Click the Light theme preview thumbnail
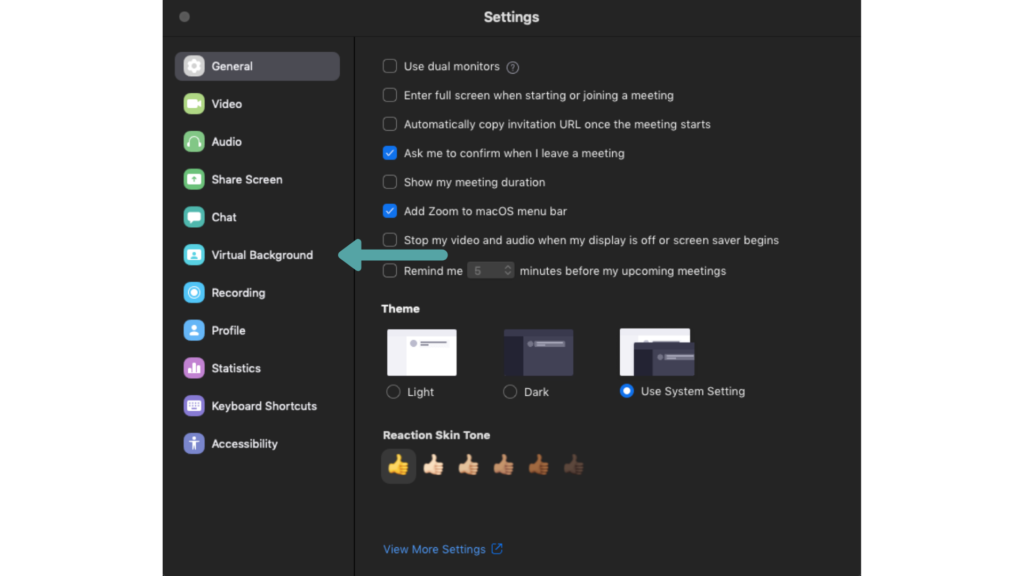 [421, 352]
